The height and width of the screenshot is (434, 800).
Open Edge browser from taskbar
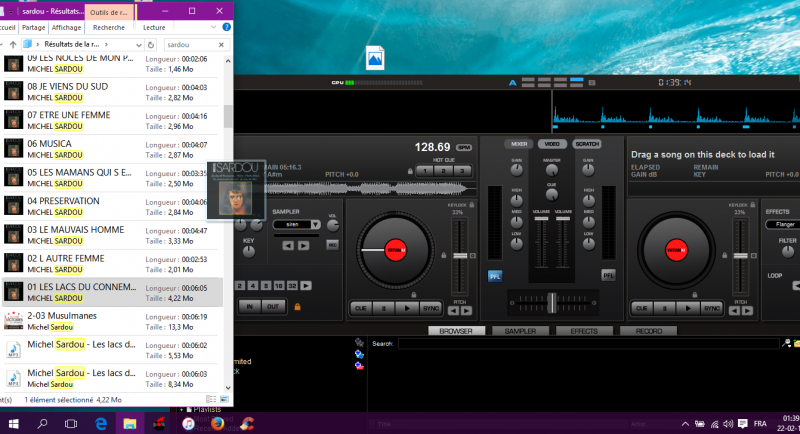pos(101,423)
